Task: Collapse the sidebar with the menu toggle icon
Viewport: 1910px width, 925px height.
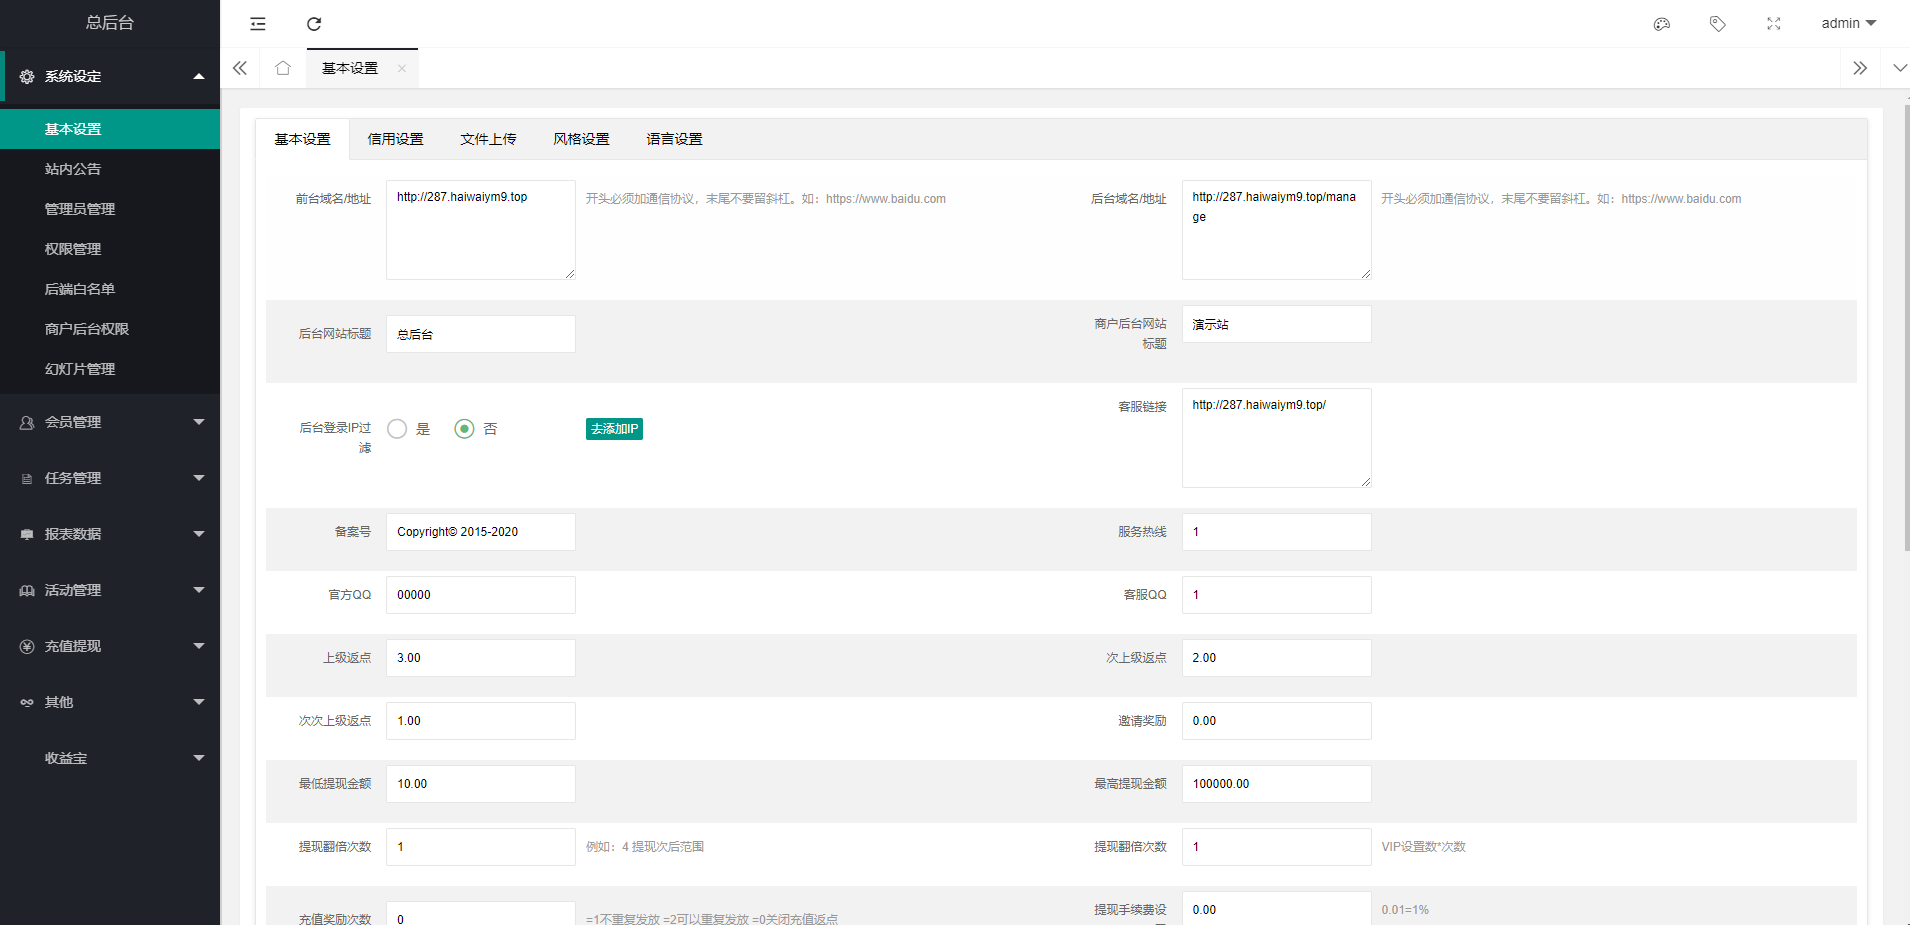Action: [258, 24]
